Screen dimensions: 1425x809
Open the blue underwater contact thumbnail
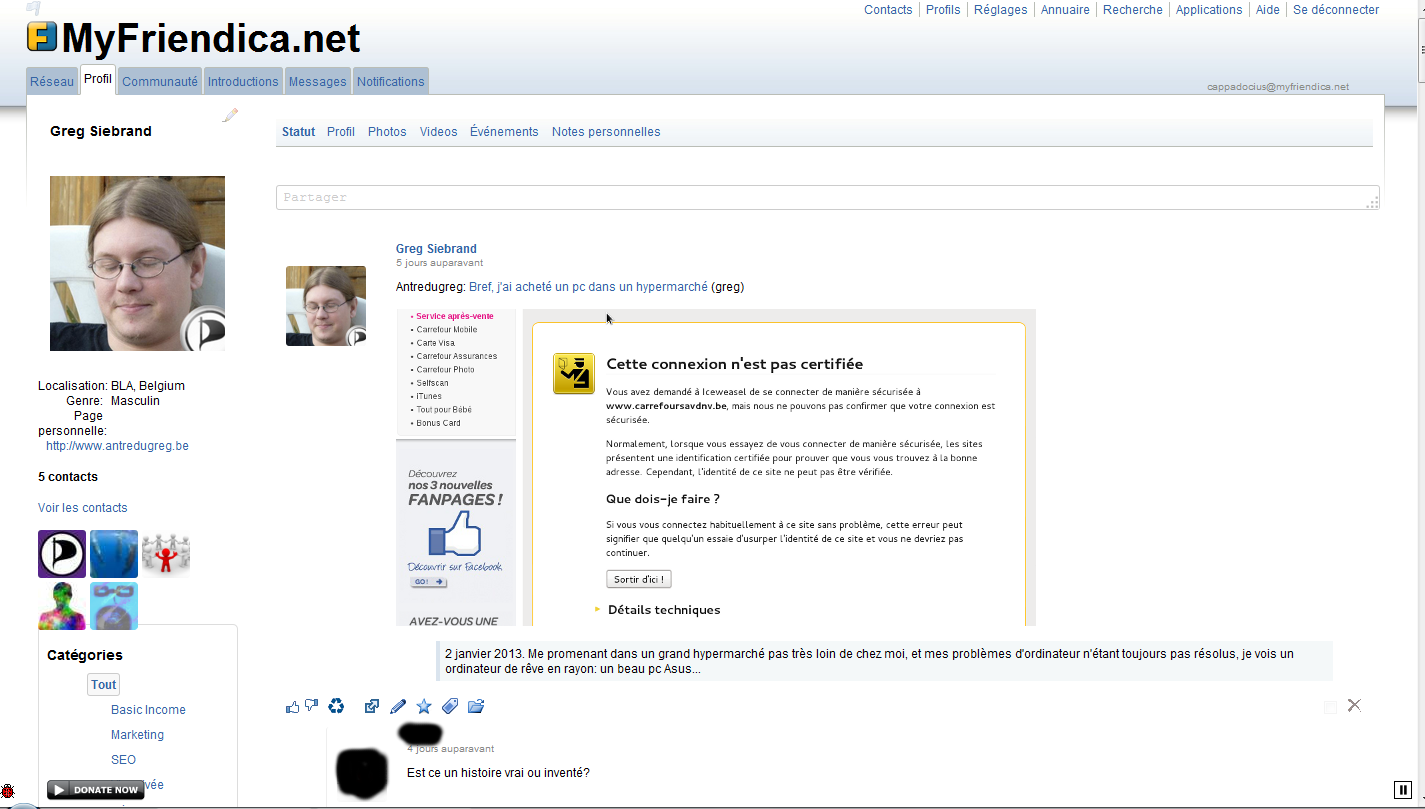[114, 554]
